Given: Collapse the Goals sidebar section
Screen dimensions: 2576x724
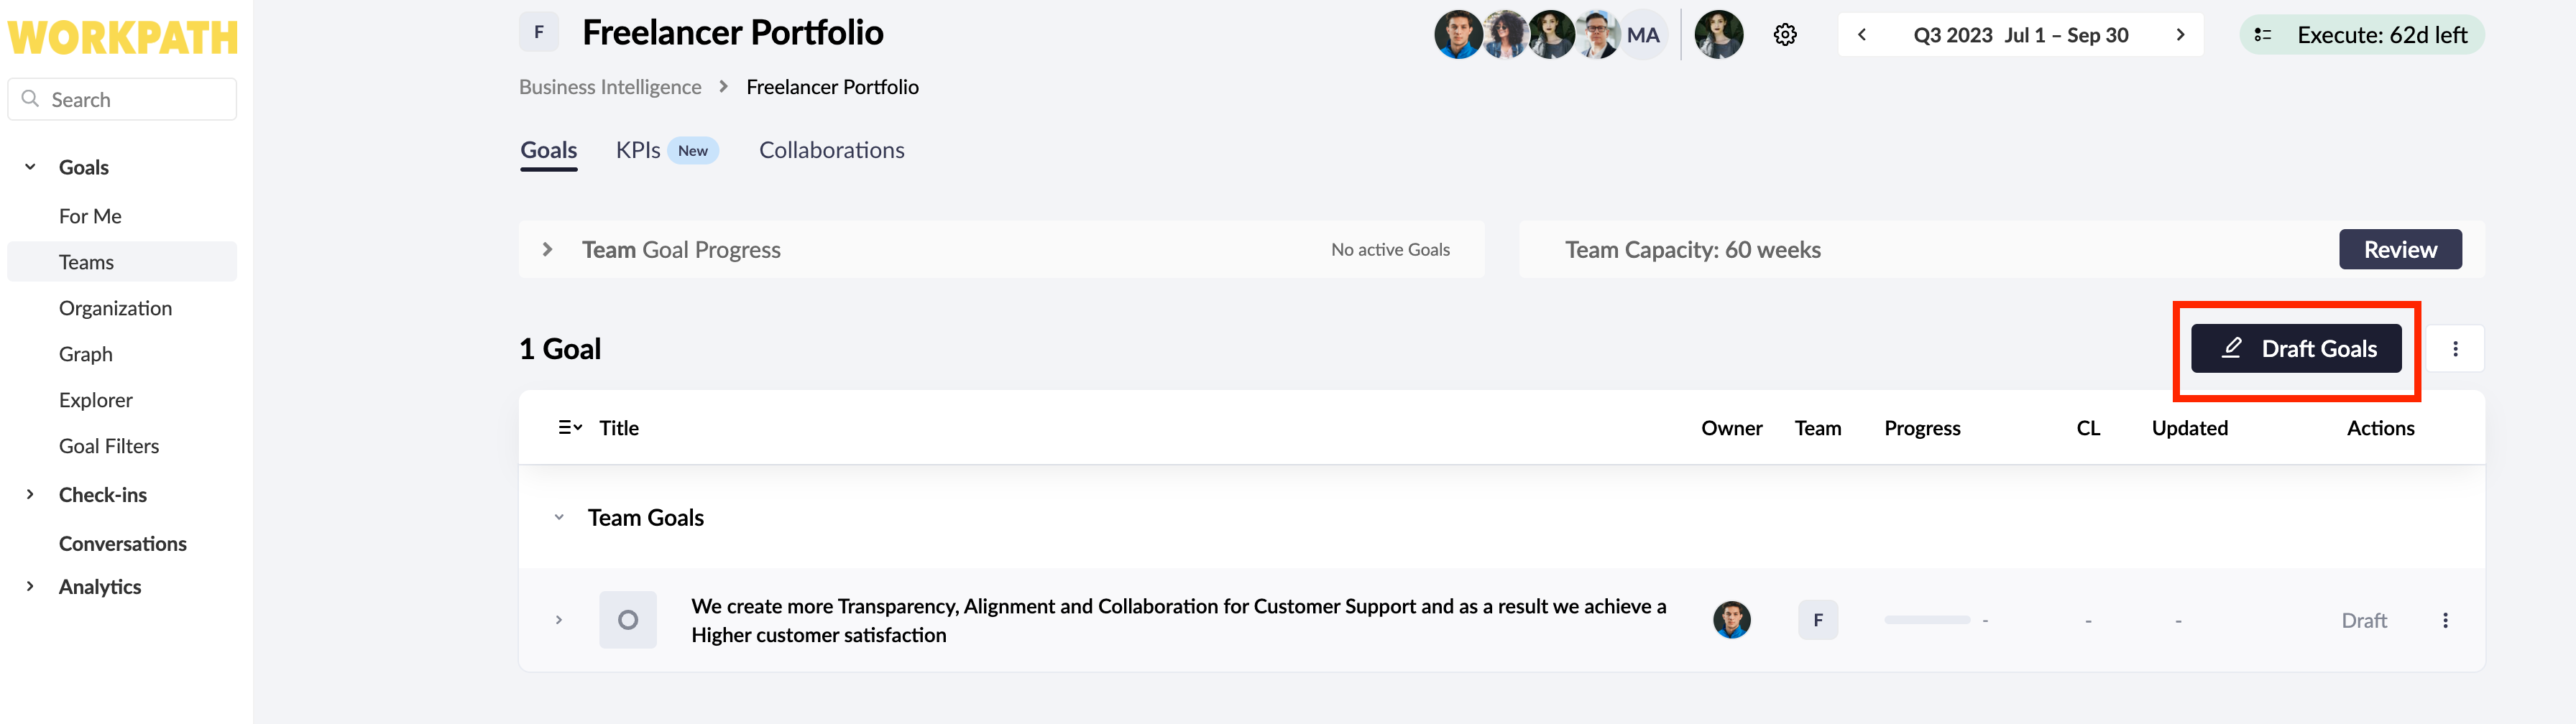Looking at the screenshot, I should click(x=30, y=167).
